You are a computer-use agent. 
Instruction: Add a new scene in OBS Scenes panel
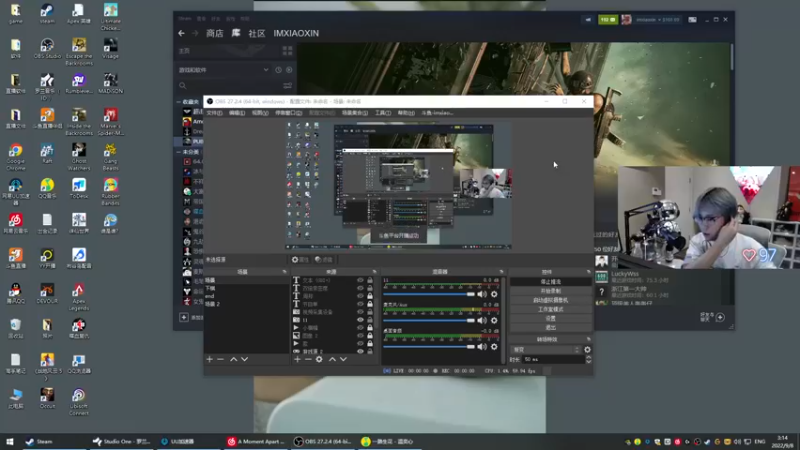click(x=209, y=359)
